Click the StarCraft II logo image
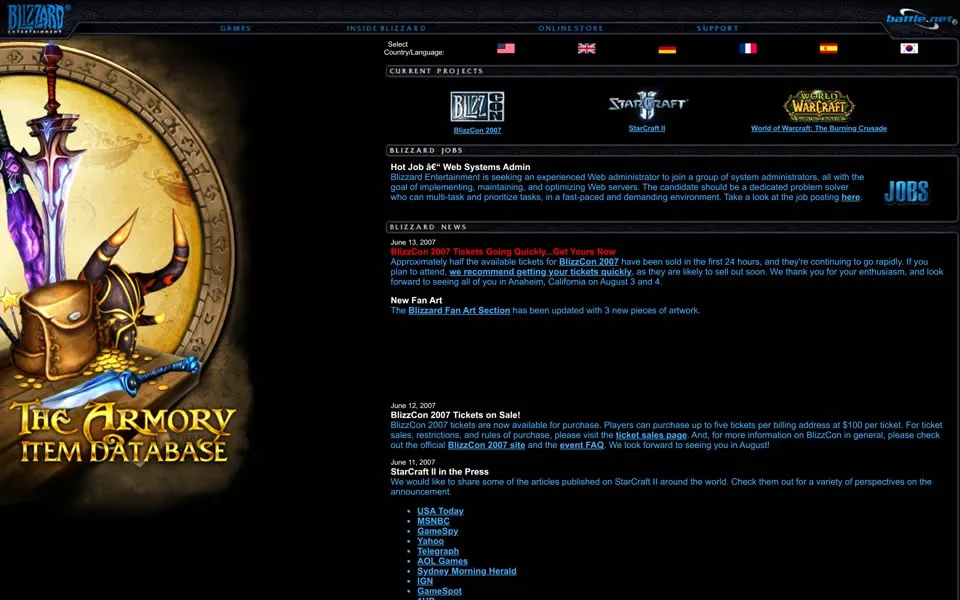 (647, 105)
